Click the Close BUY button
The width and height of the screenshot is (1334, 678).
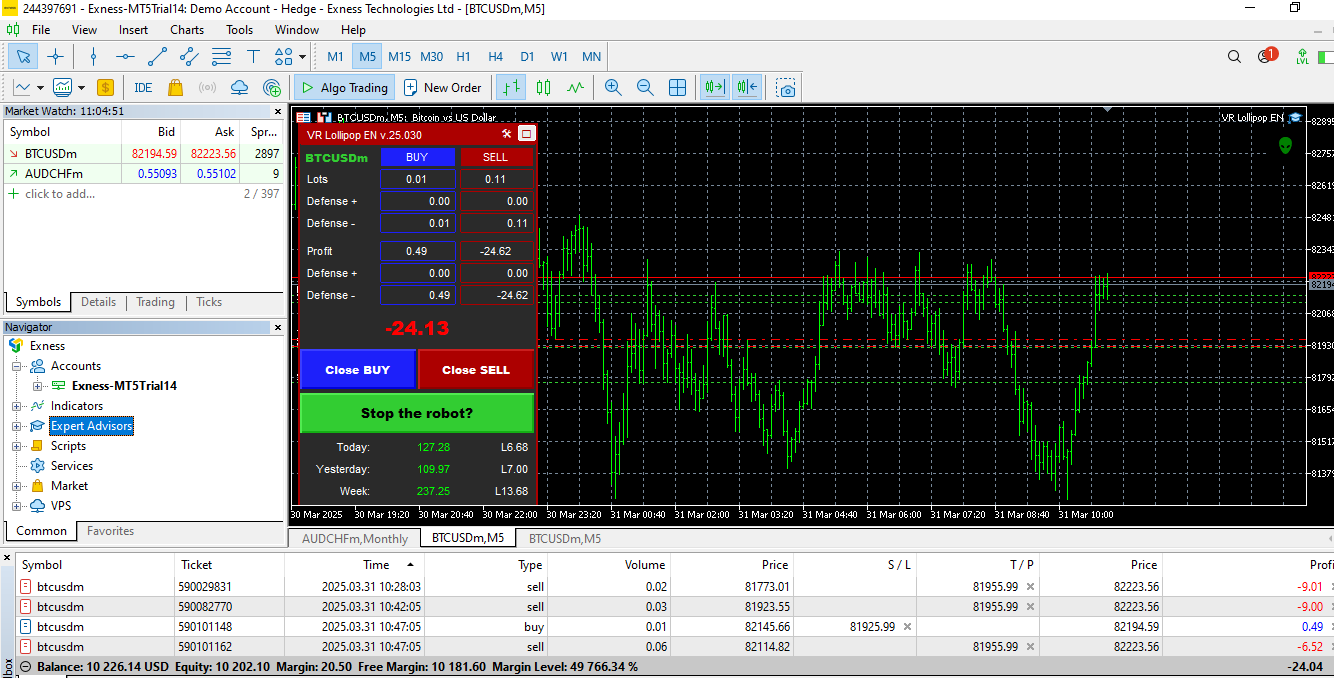357,370
